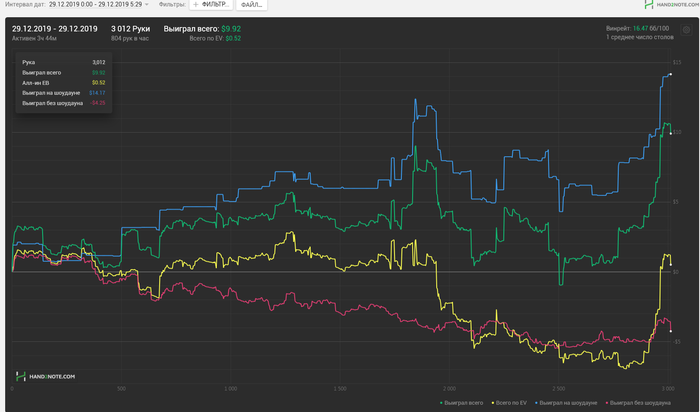700x412 pixels.
Task: Toggle the Выиграл всего legend series
Action: pos(461,403)
